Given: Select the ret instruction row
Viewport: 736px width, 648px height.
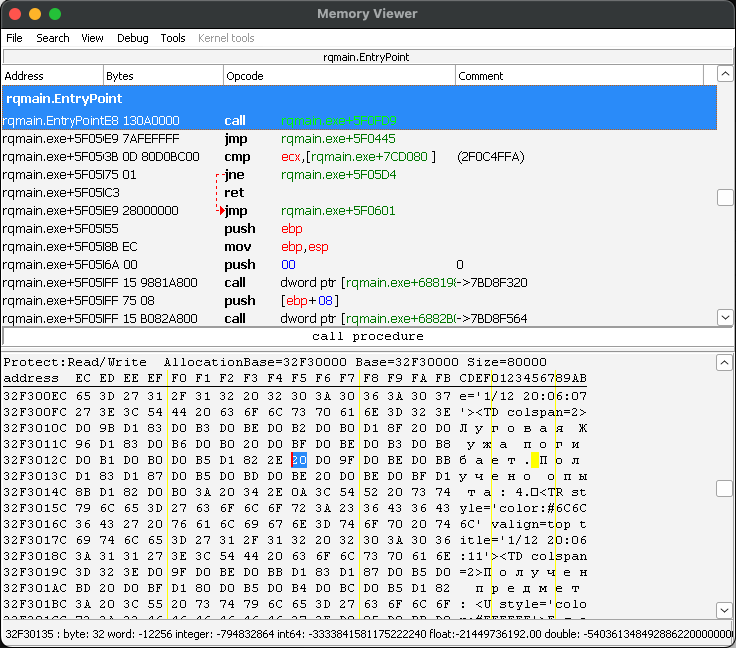Looking at the screenshot, I should (x=359, y=192).
